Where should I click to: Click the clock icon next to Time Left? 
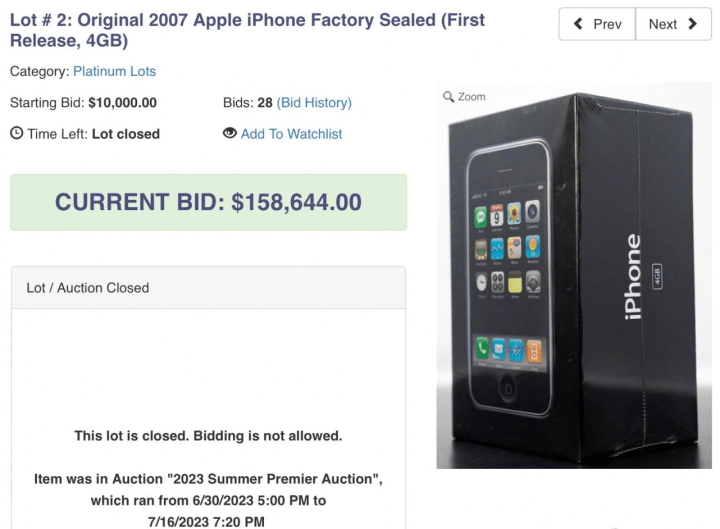(15, 134)
